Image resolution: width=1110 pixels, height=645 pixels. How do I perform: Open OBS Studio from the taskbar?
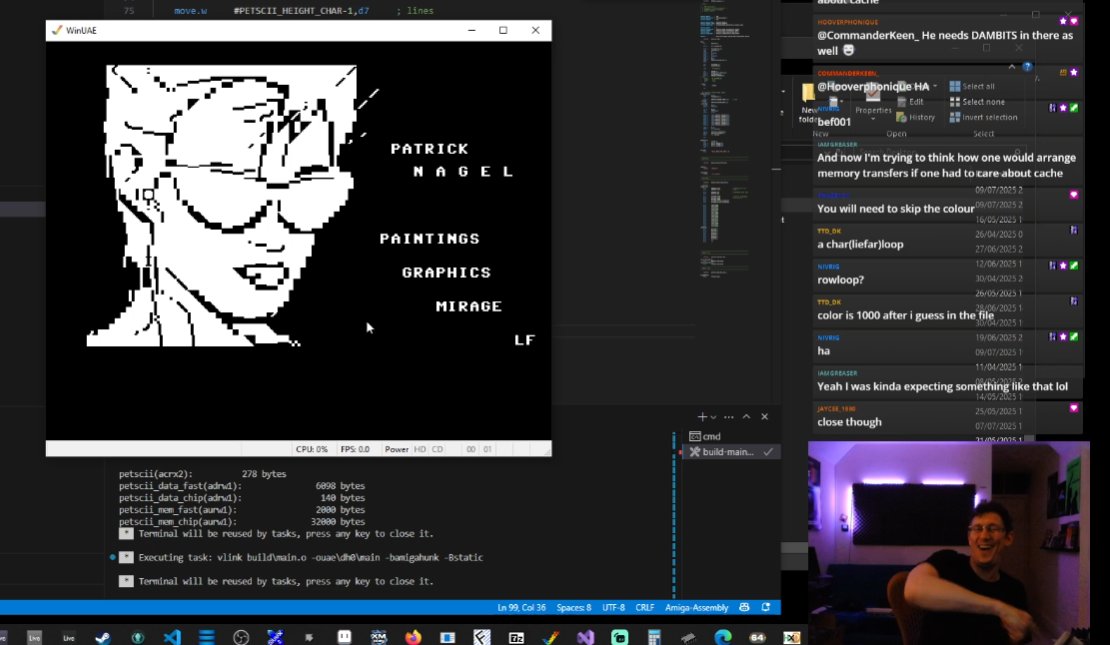241,637
